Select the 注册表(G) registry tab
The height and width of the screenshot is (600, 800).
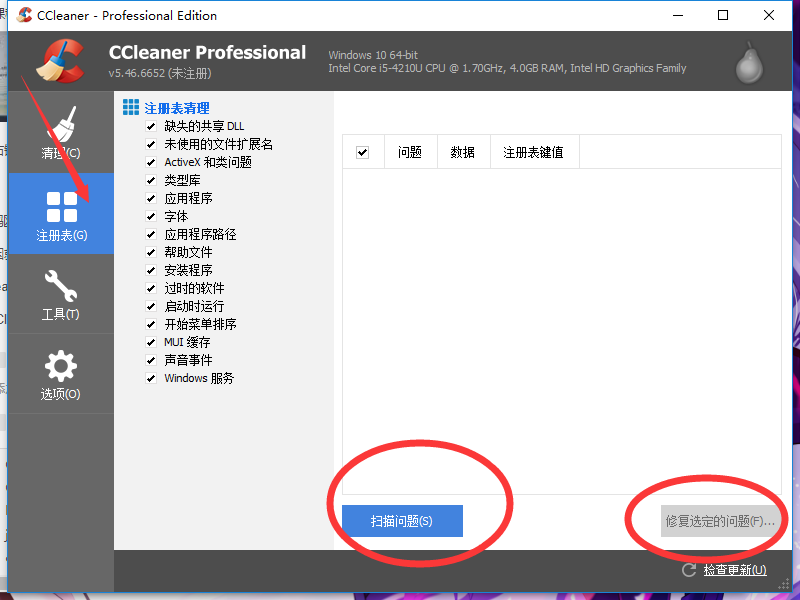[x=61, y=213]
